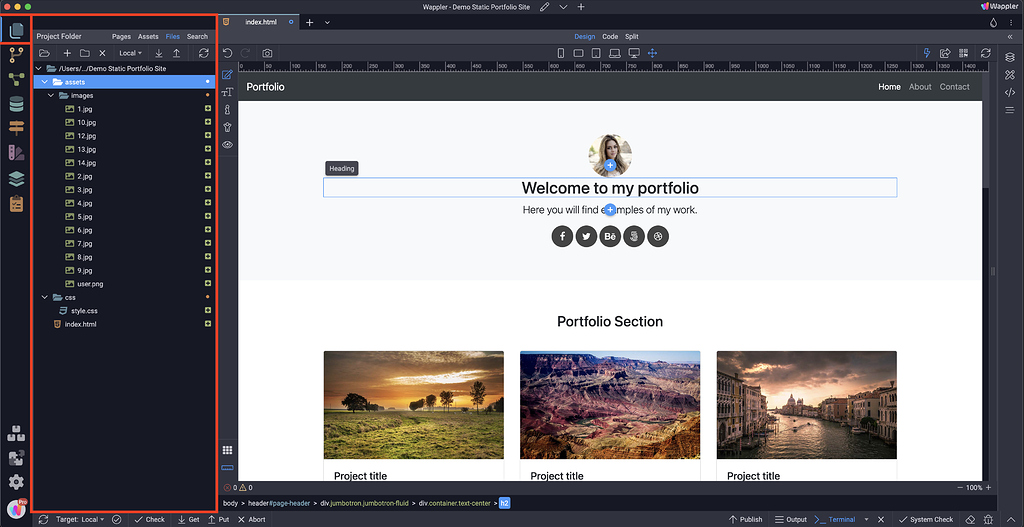Click the upload arrow in file toolbar

pos(176,54)
